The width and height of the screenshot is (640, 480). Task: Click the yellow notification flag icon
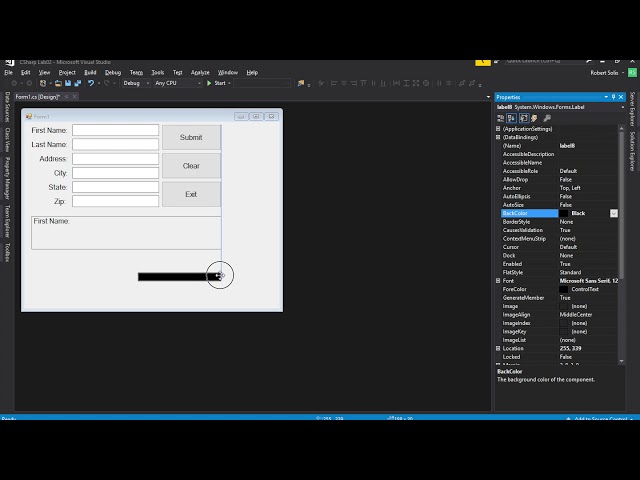(483, 62)
